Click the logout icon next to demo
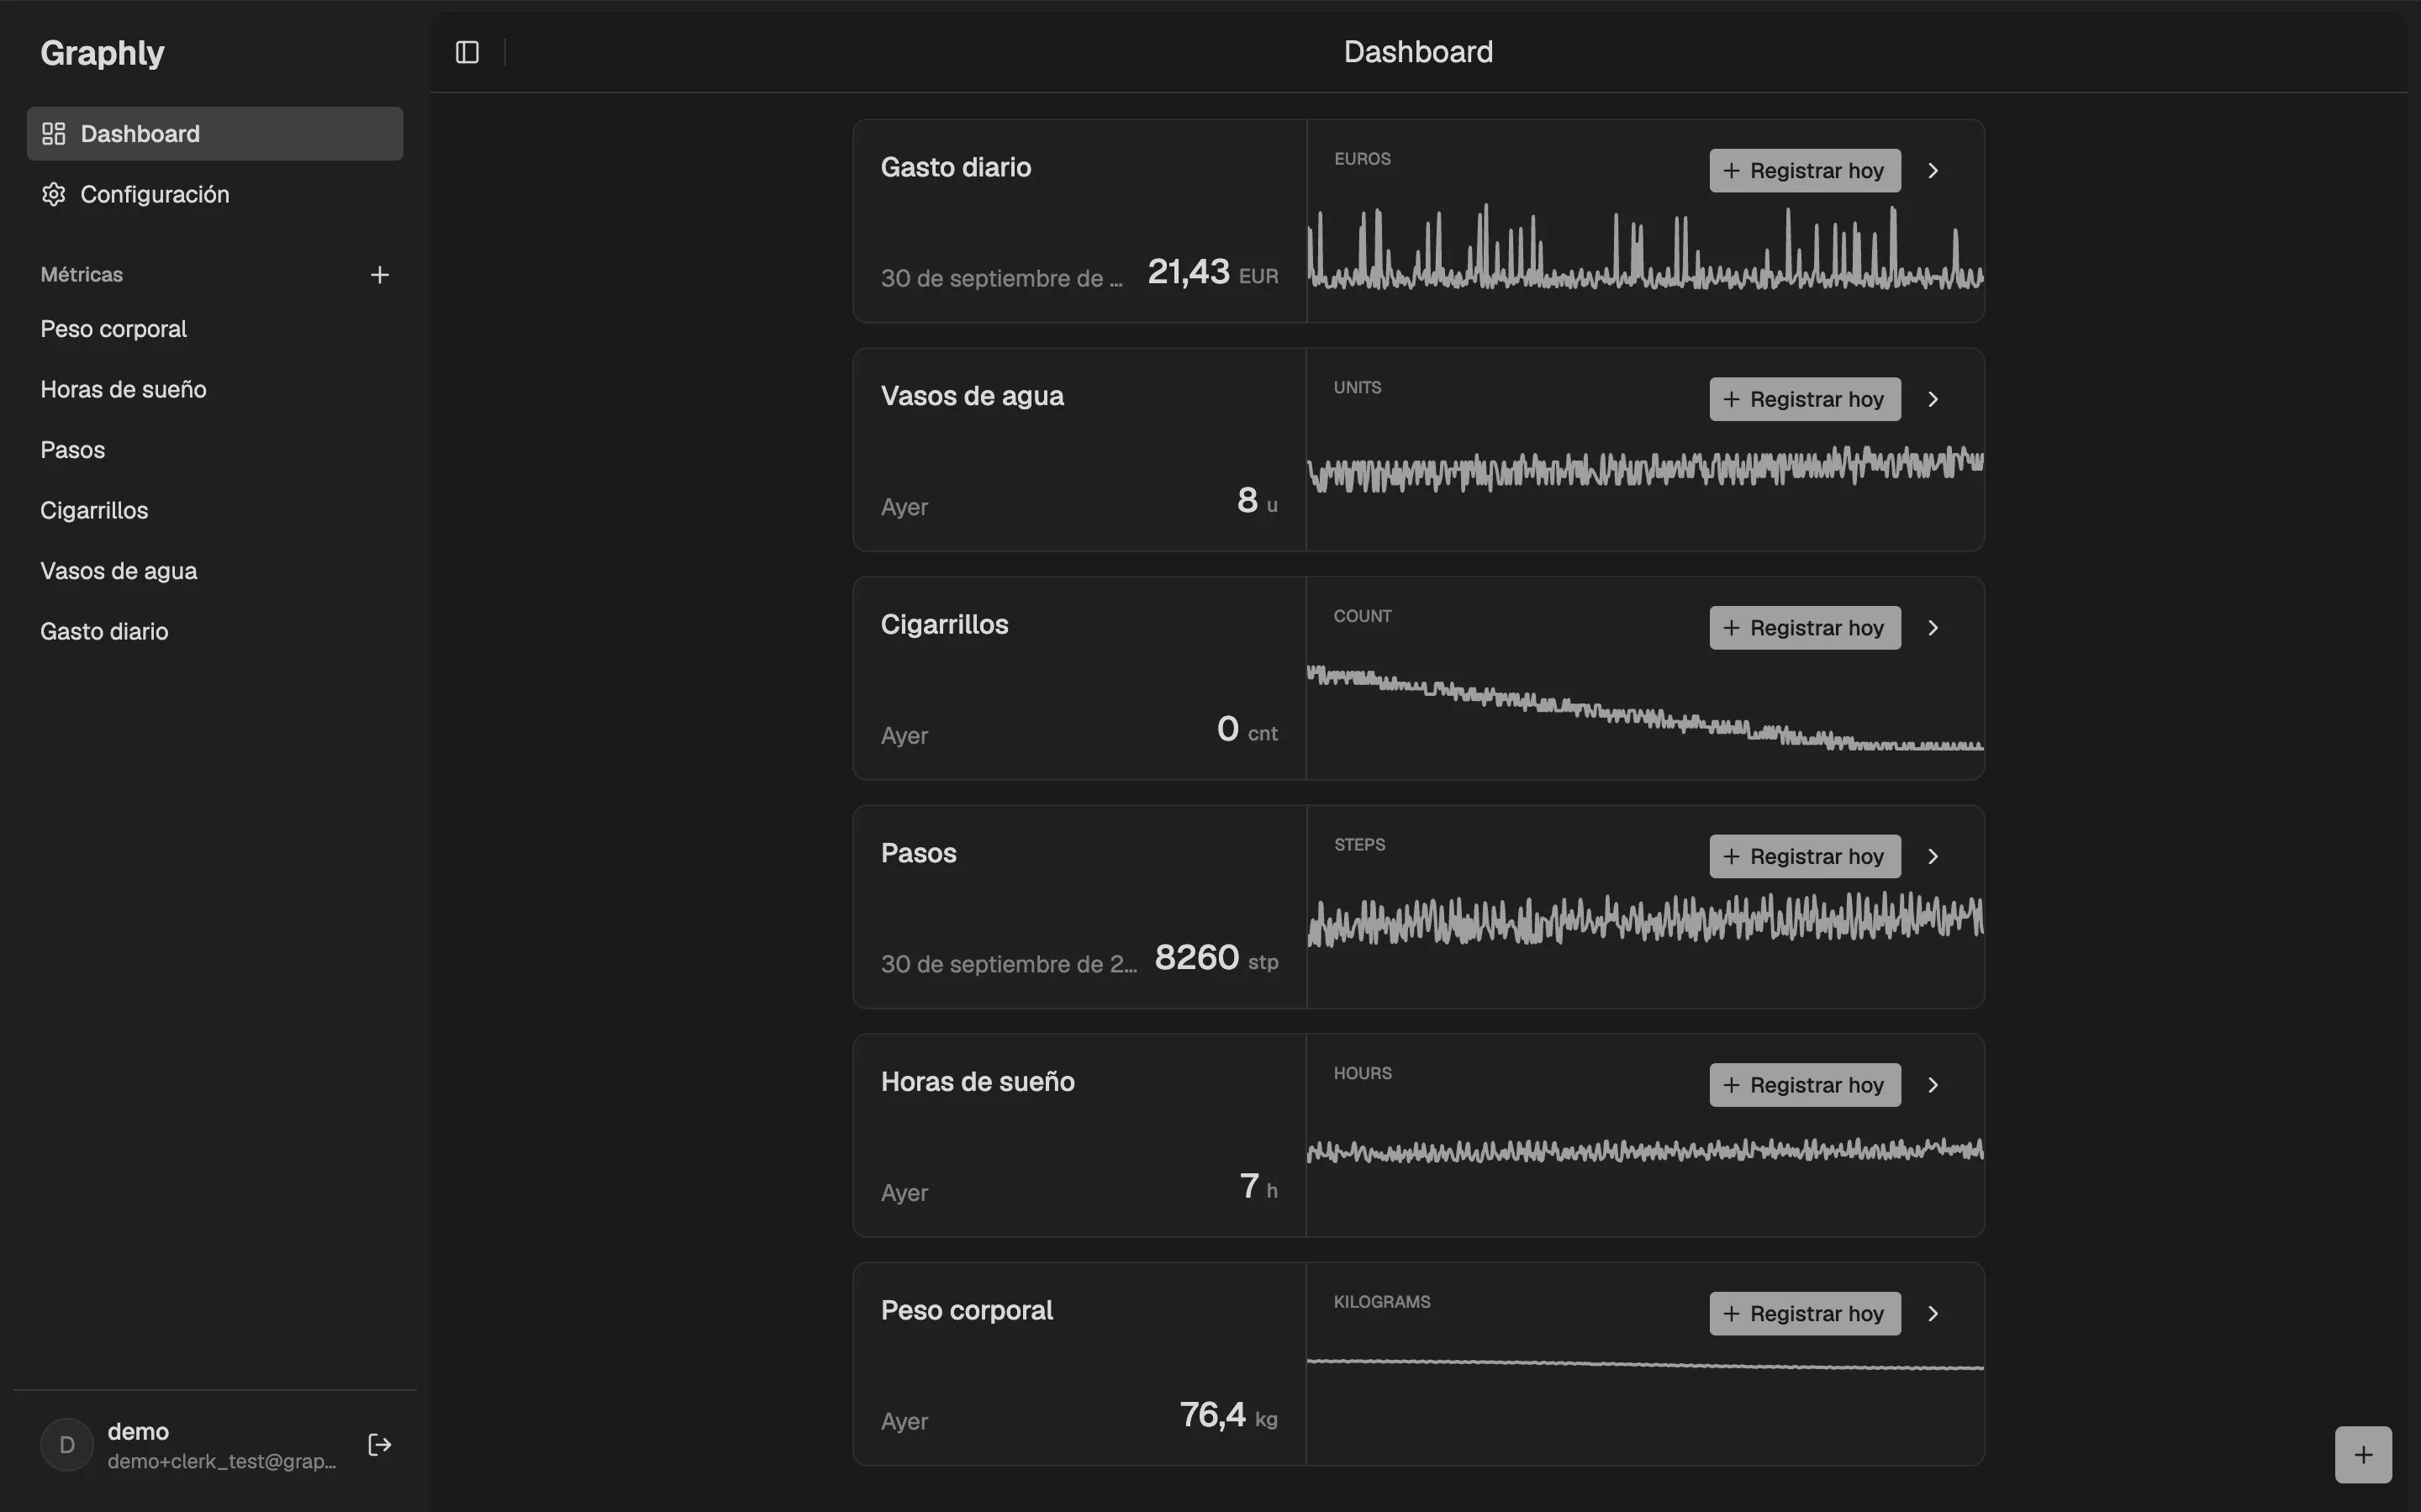 (x=379, y=1445)
